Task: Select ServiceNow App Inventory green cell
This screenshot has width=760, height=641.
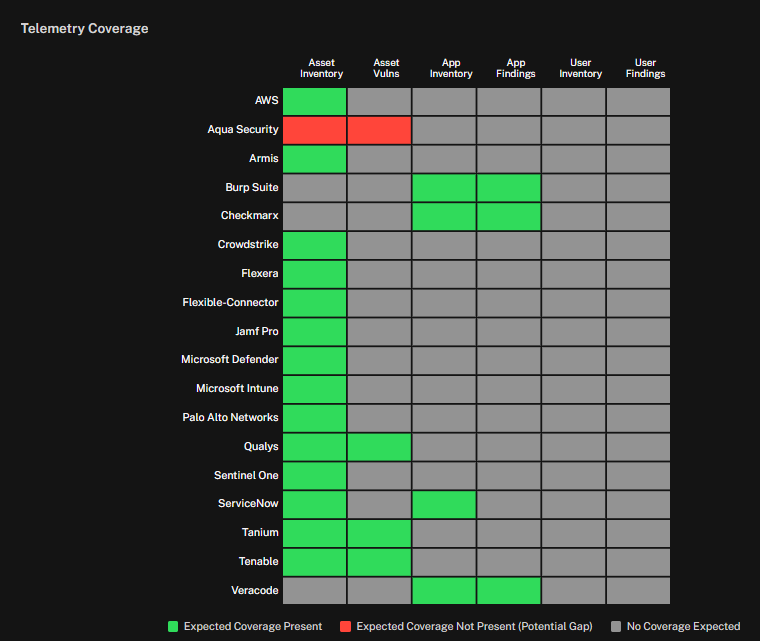Action: (x=444, y=504)
